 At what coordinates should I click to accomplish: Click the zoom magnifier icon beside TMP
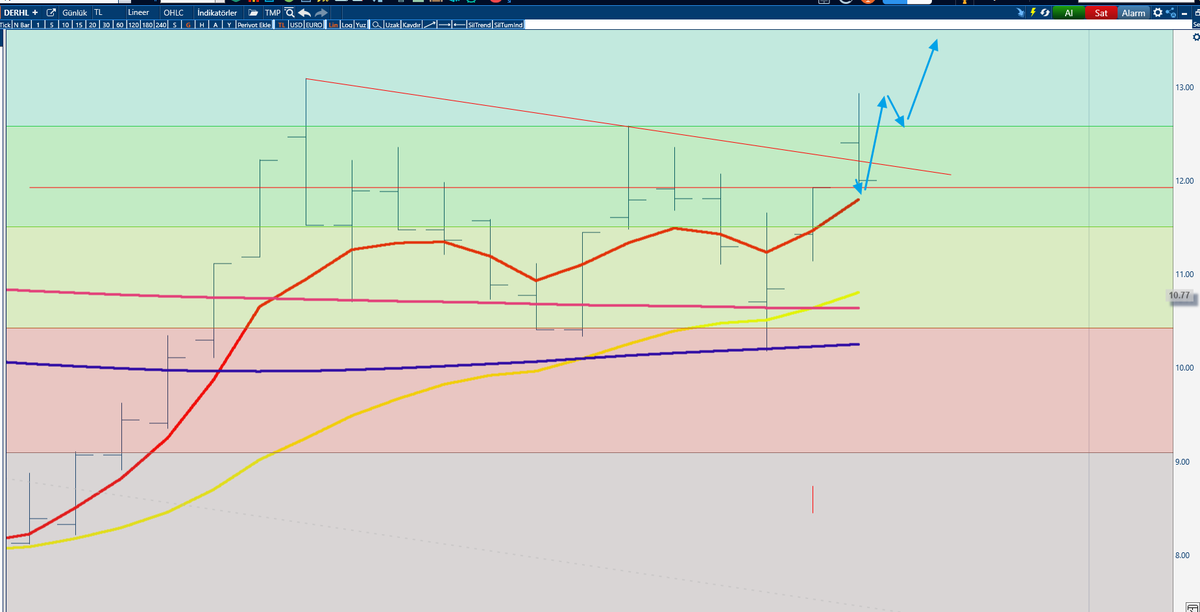click(289, 12)
